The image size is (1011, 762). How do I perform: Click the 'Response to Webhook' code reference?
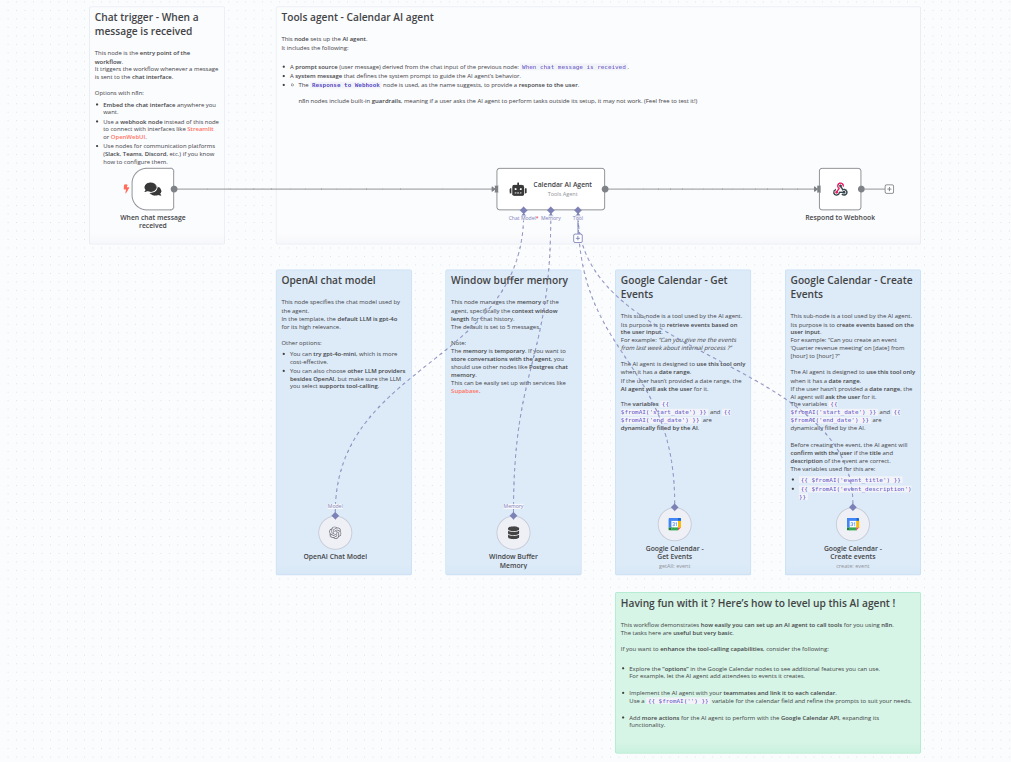click(x=346, y=85)
